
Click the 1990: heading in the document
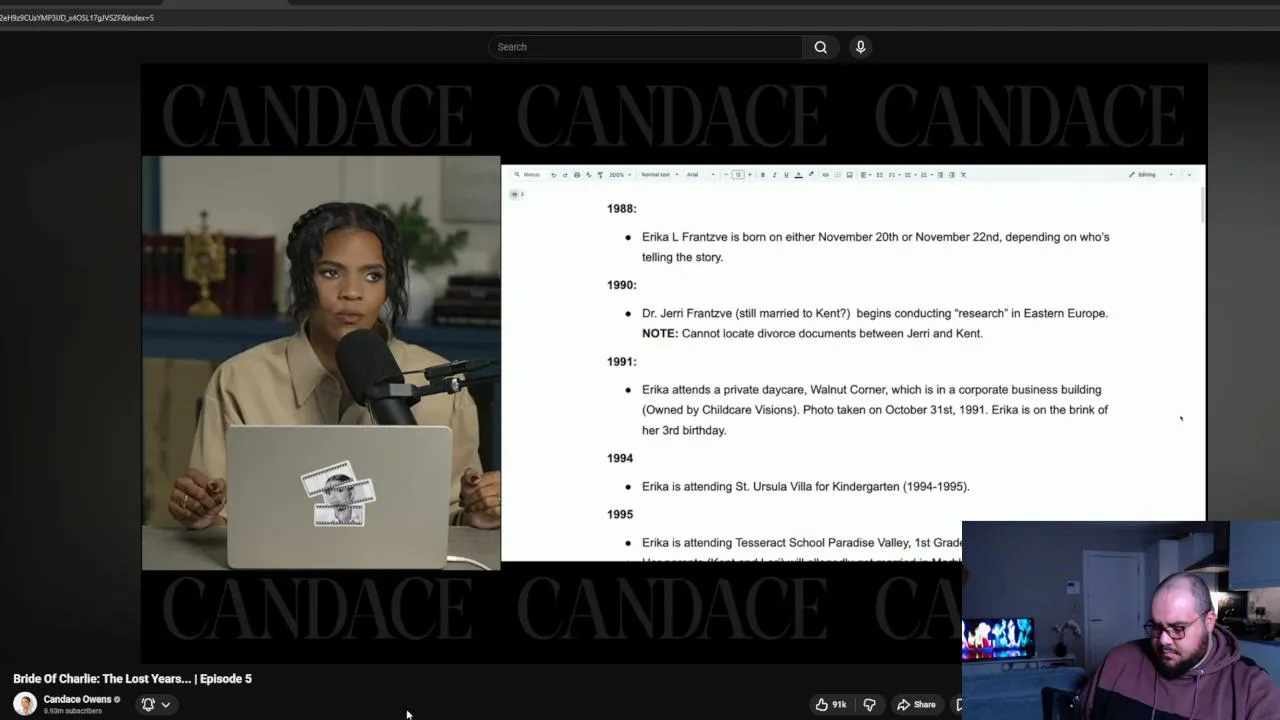(621, 285)
